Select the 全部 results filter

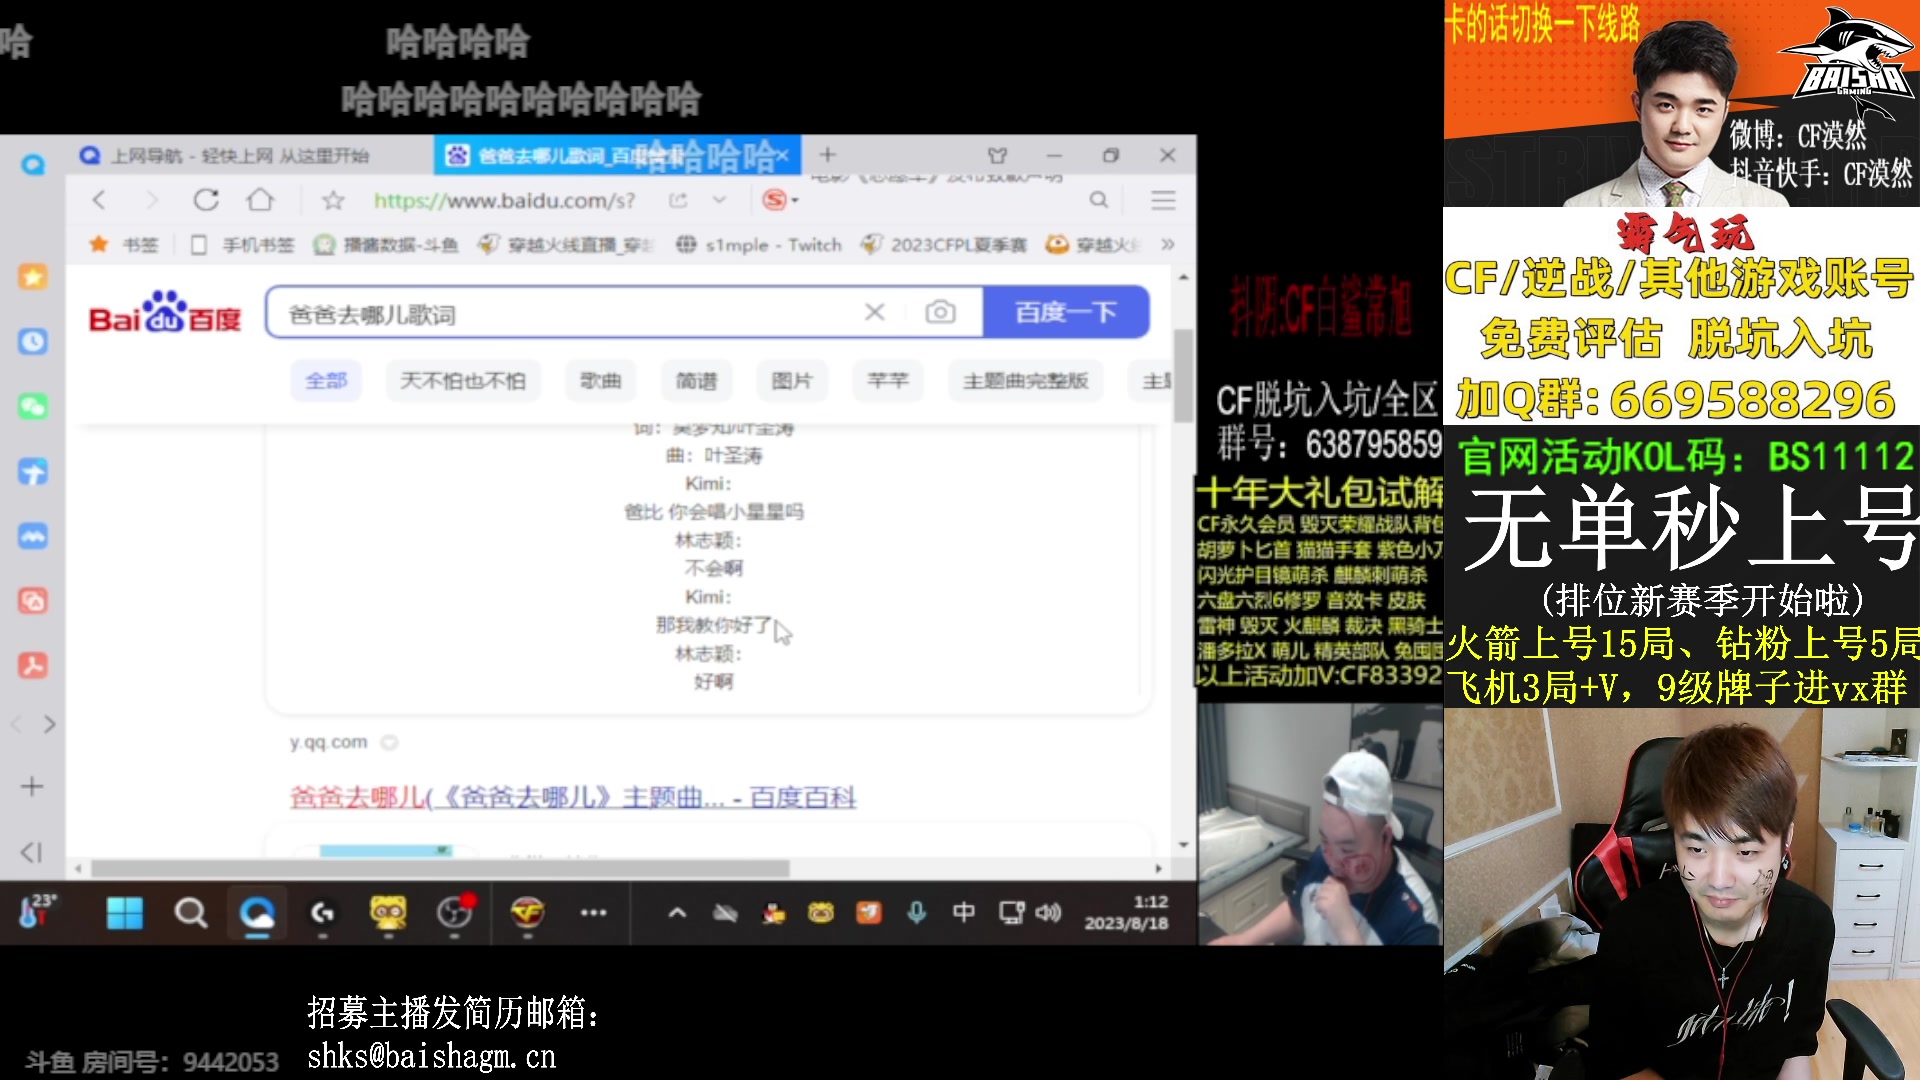pos(326,381)
